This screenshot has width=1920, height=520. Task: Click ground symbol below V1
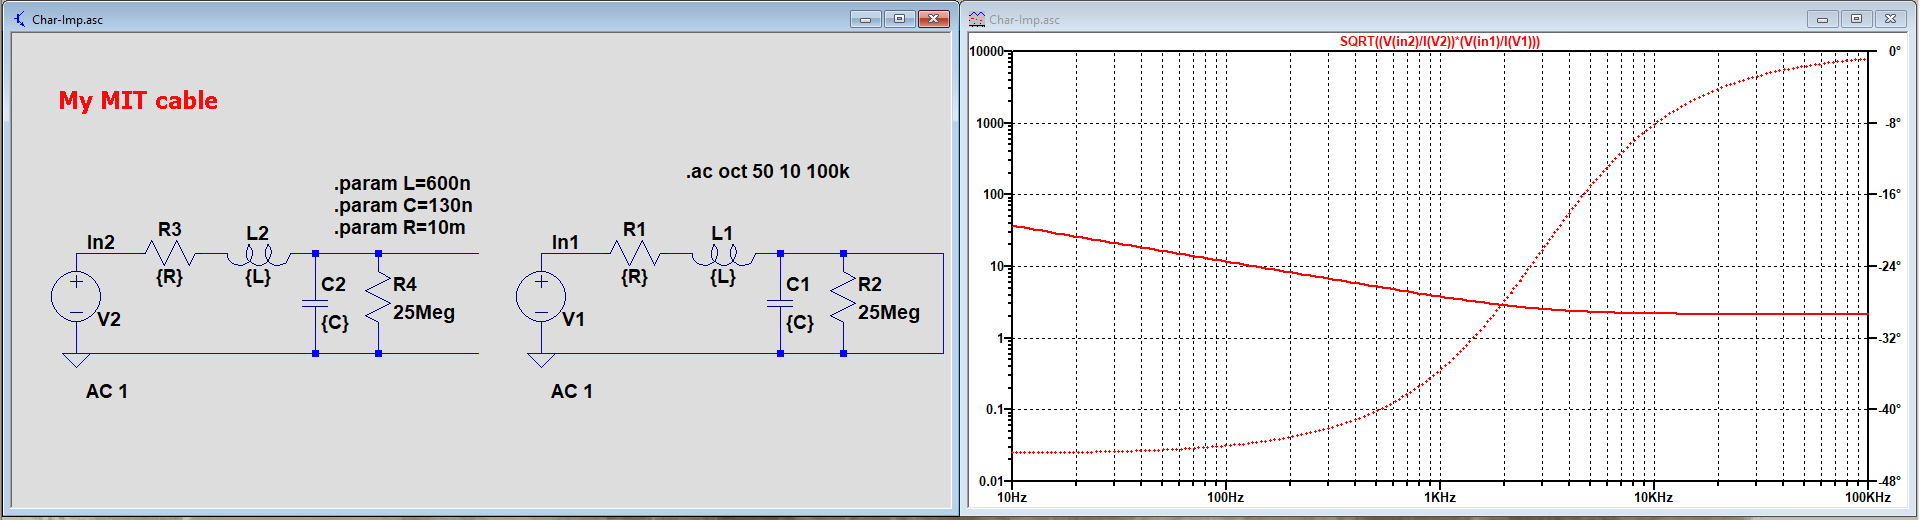541,360
